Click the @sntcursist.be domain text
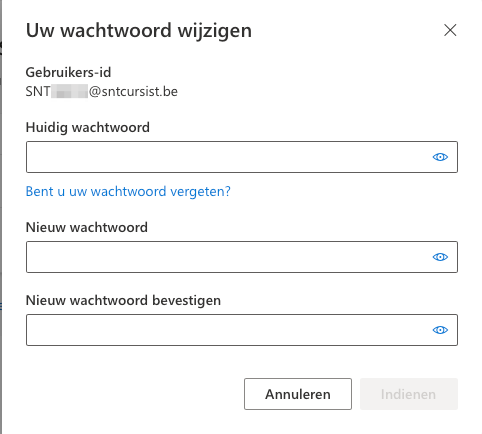Image resolution: width=482 pixels, height=434 pixels. [133, 92]
